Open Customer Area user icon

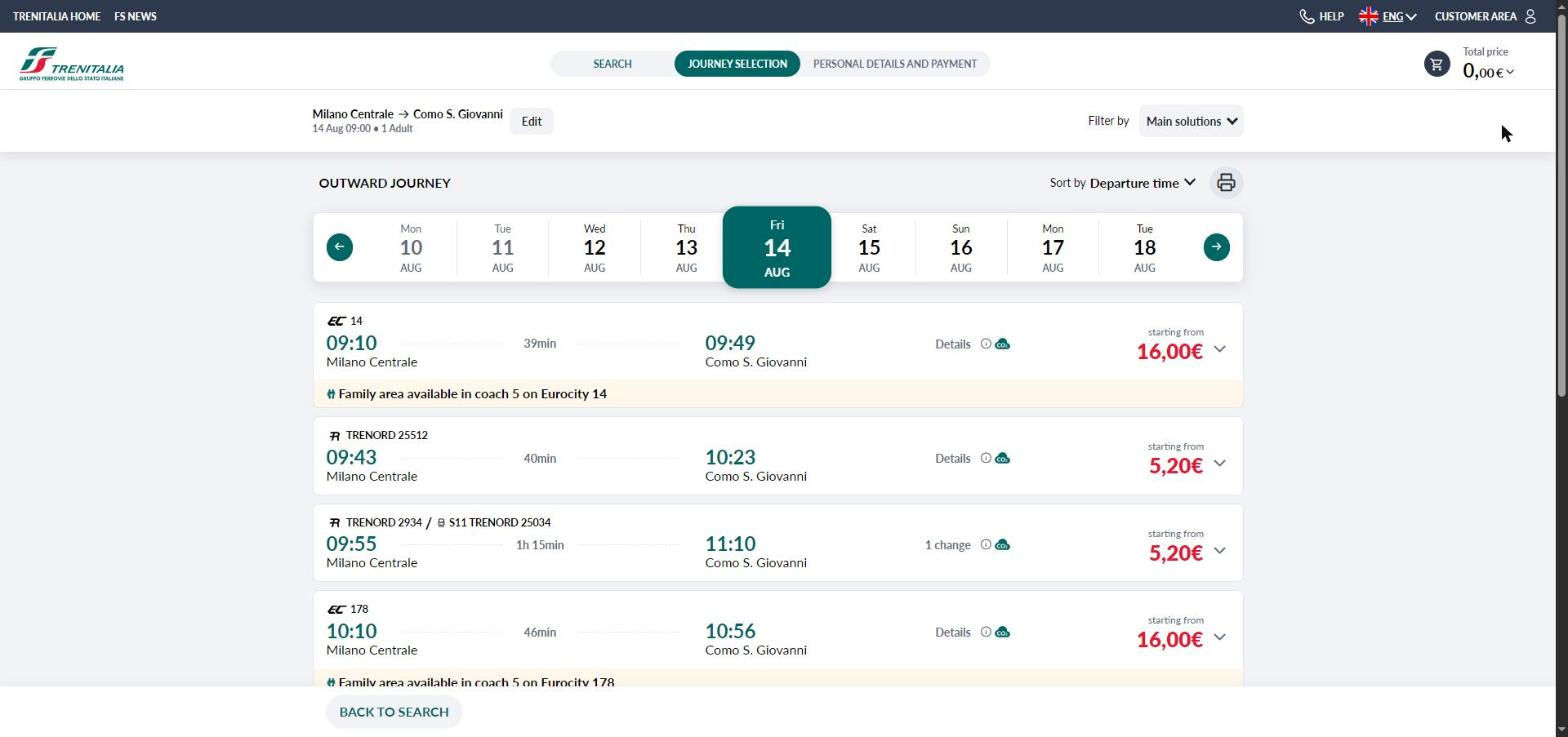(x=1529, y=16)
